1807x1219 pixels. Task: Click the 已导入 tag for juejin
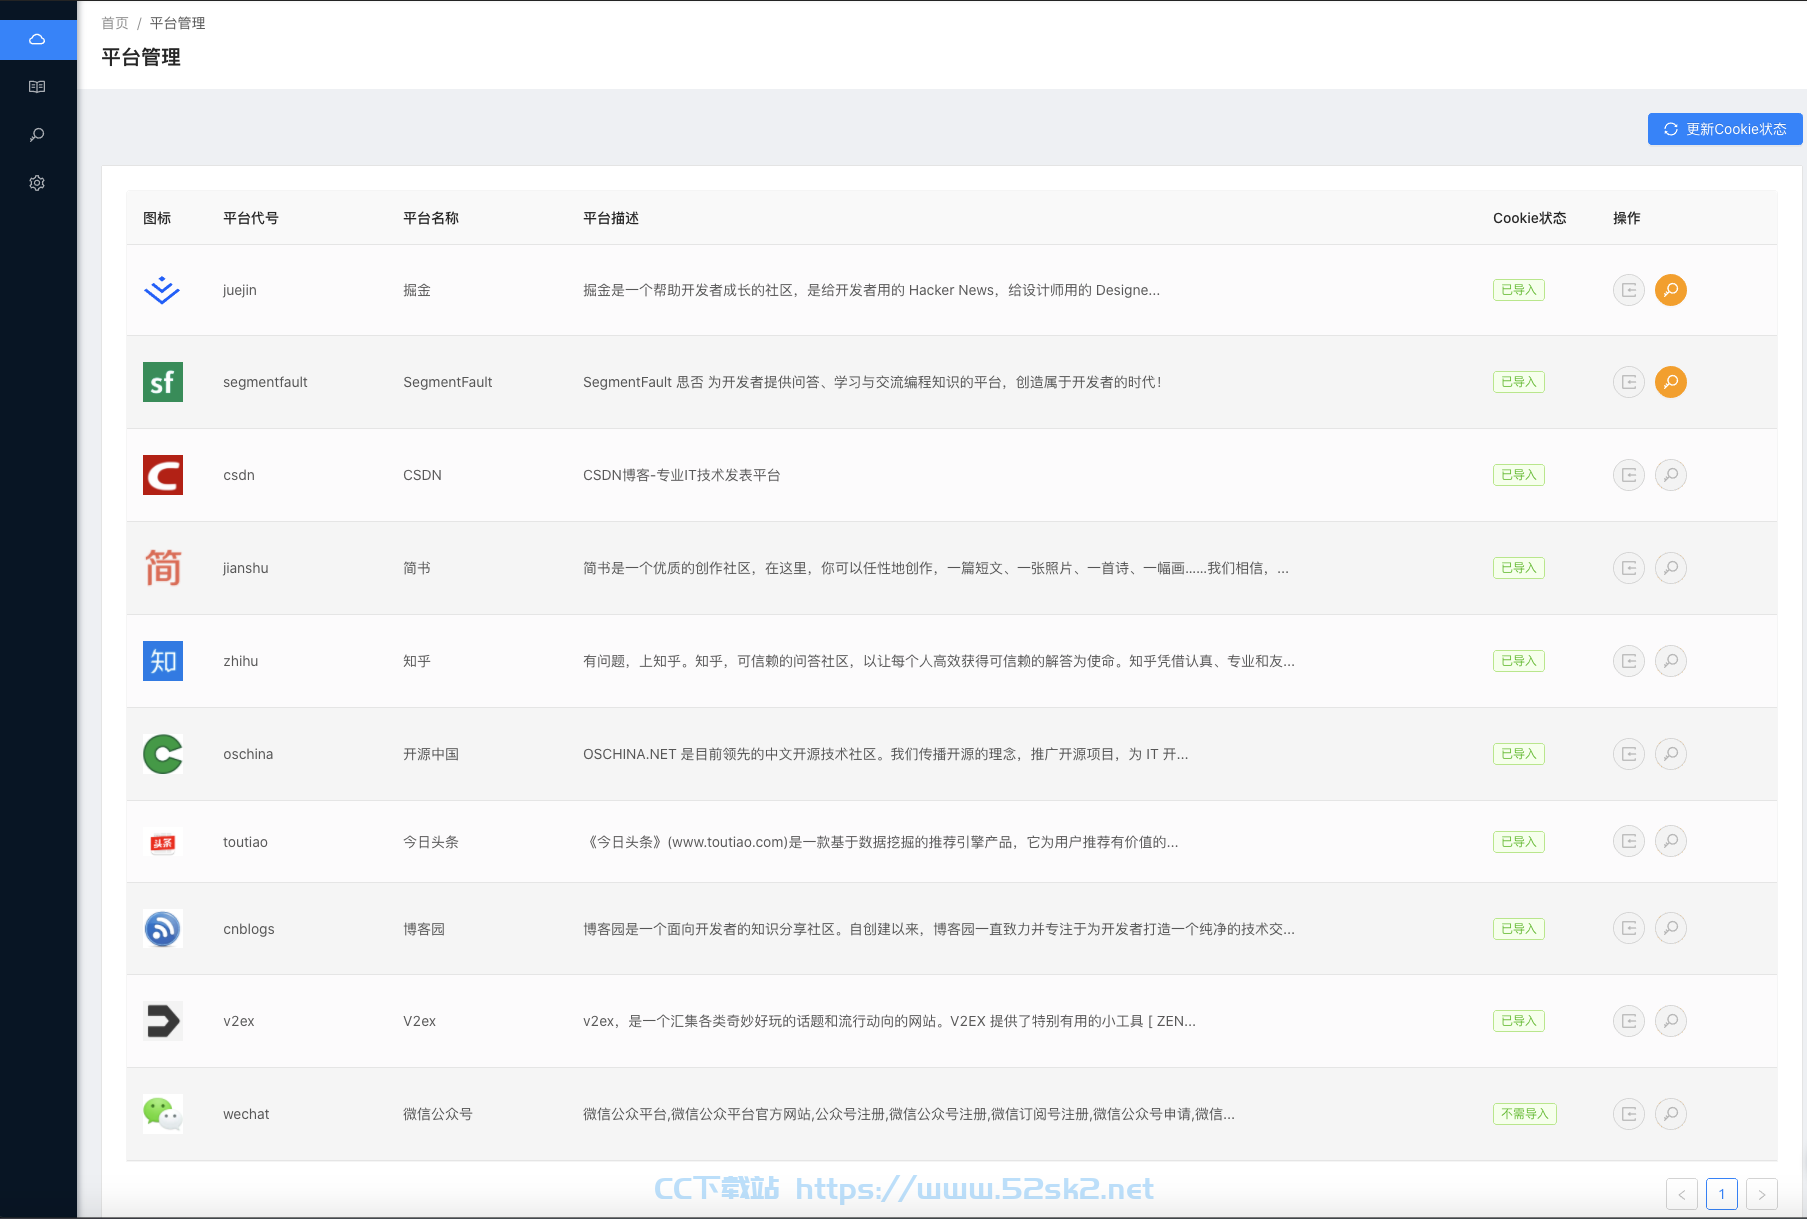pos(1519,290)
